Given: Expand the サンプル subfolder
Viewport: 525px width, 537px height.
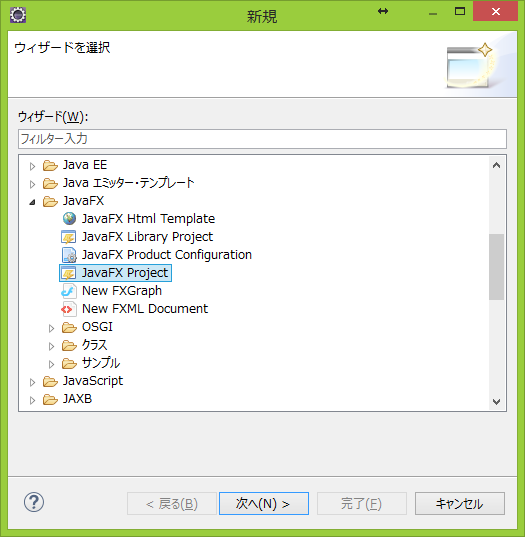Looking at the screenshot, I should tap(51, 364).
